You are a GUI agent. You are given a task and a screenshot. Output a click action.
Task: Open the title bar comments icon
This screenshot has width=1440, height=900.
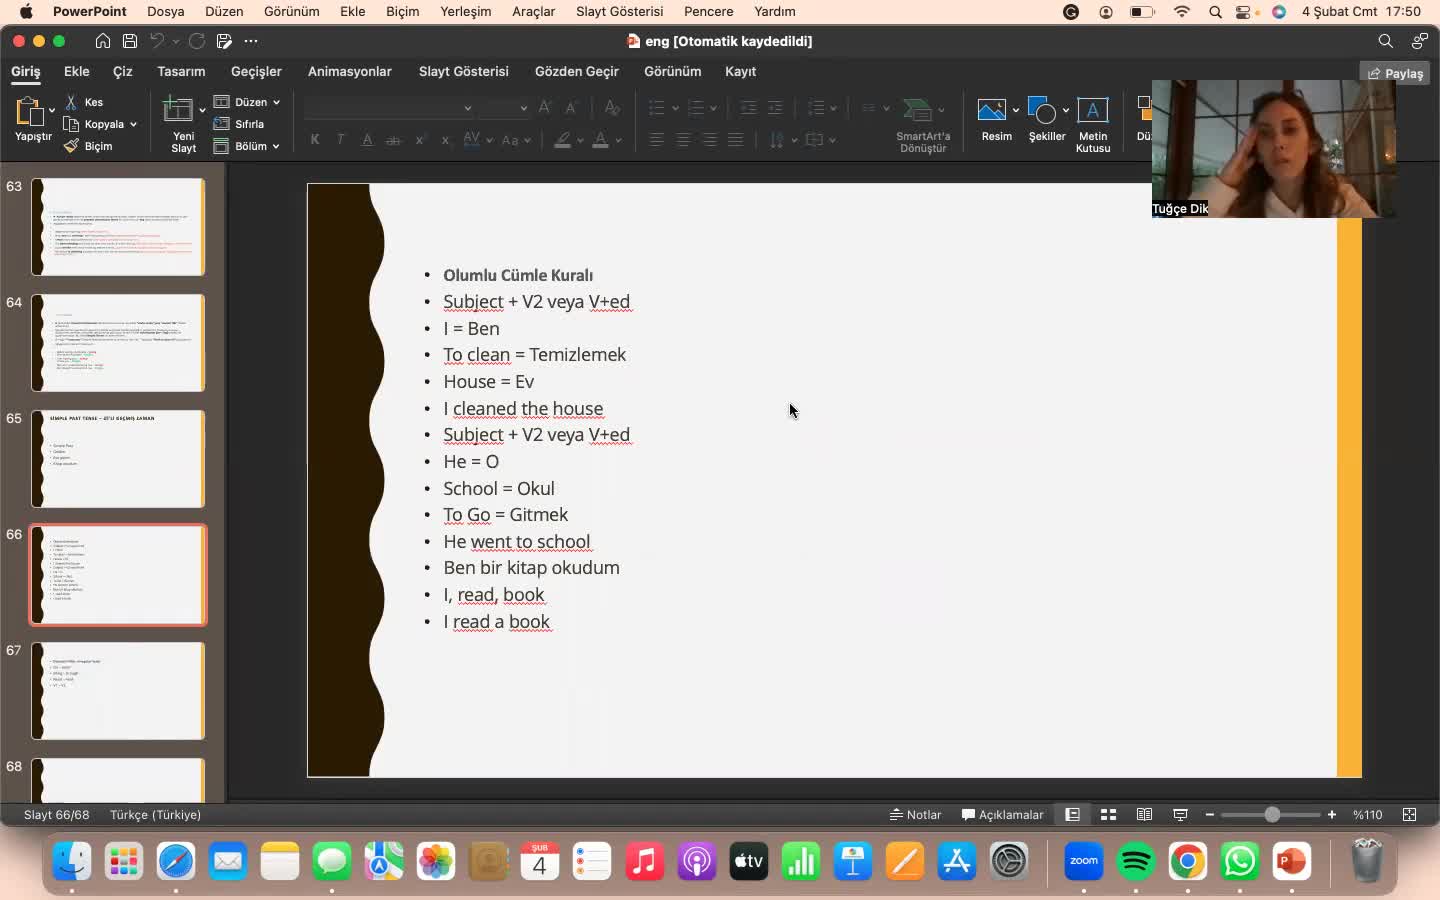point(1419,41)
